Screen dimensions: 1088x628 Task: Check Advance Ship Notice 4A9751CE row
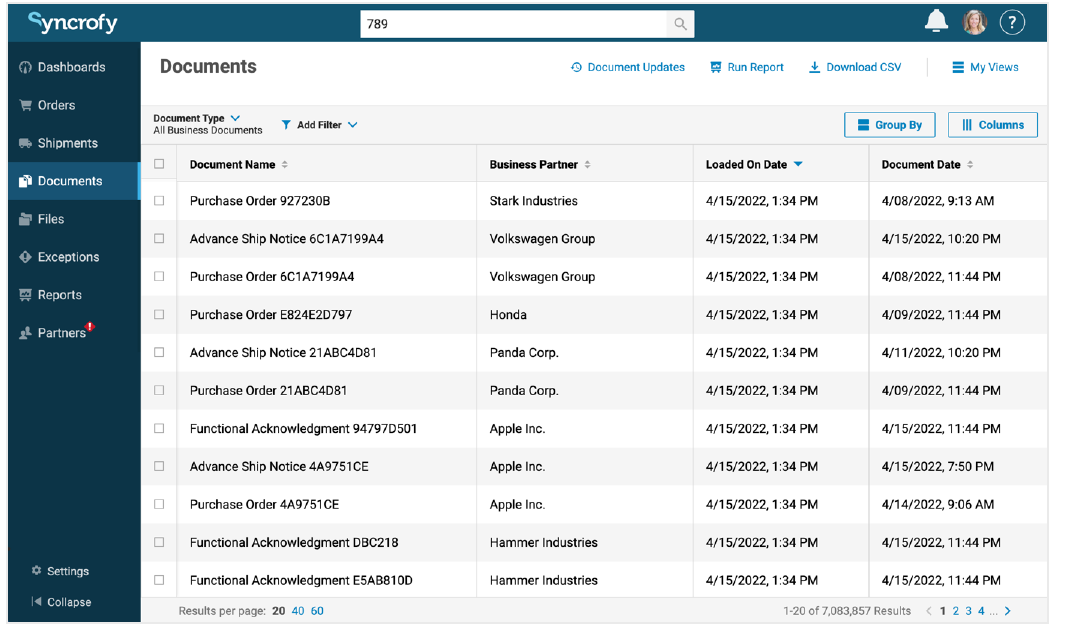tap(159, 466)
